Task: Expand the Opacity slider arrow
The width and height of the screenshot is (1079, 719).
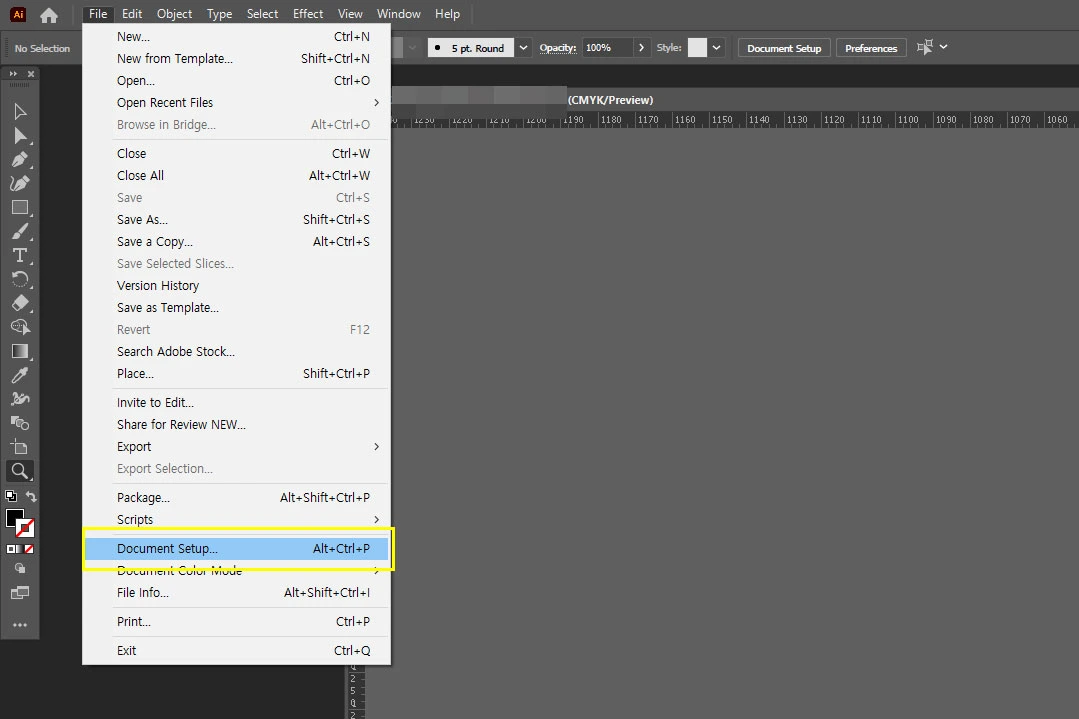Action: [641, 47]
